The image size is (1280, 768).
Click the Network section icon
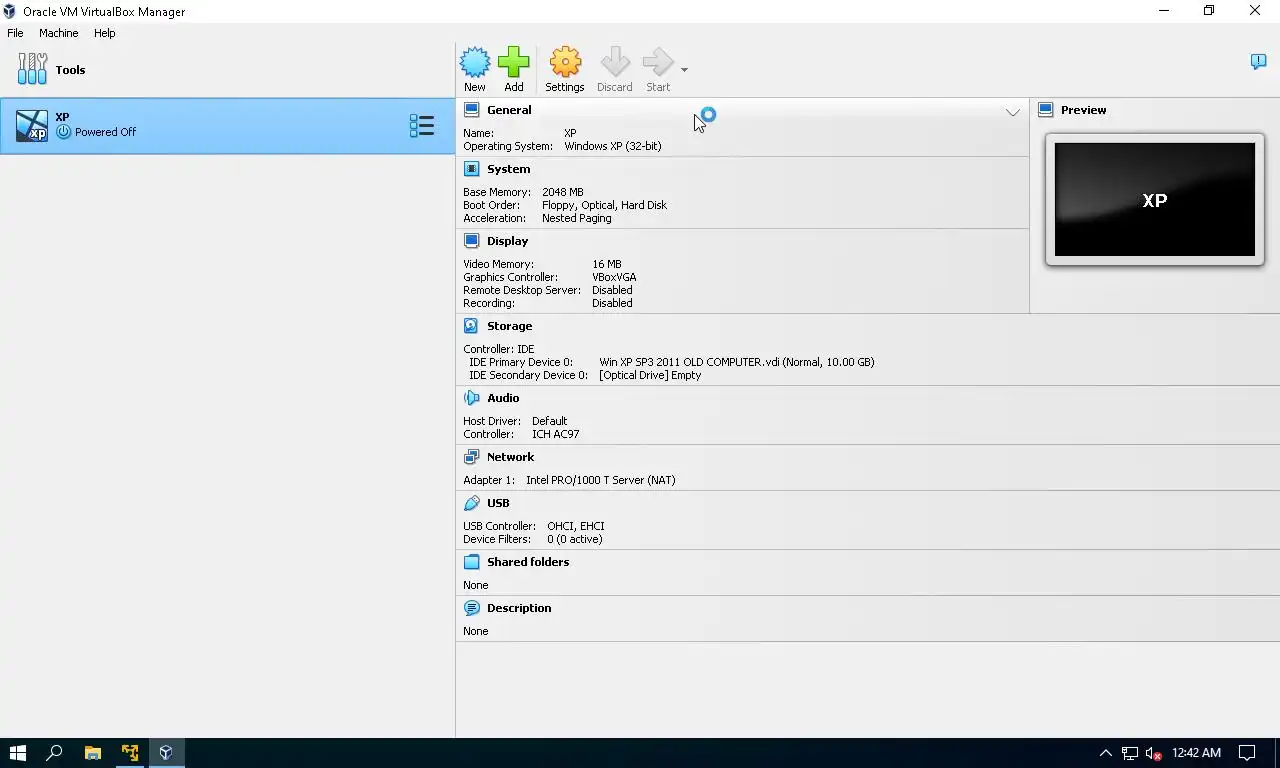[471, 457]
